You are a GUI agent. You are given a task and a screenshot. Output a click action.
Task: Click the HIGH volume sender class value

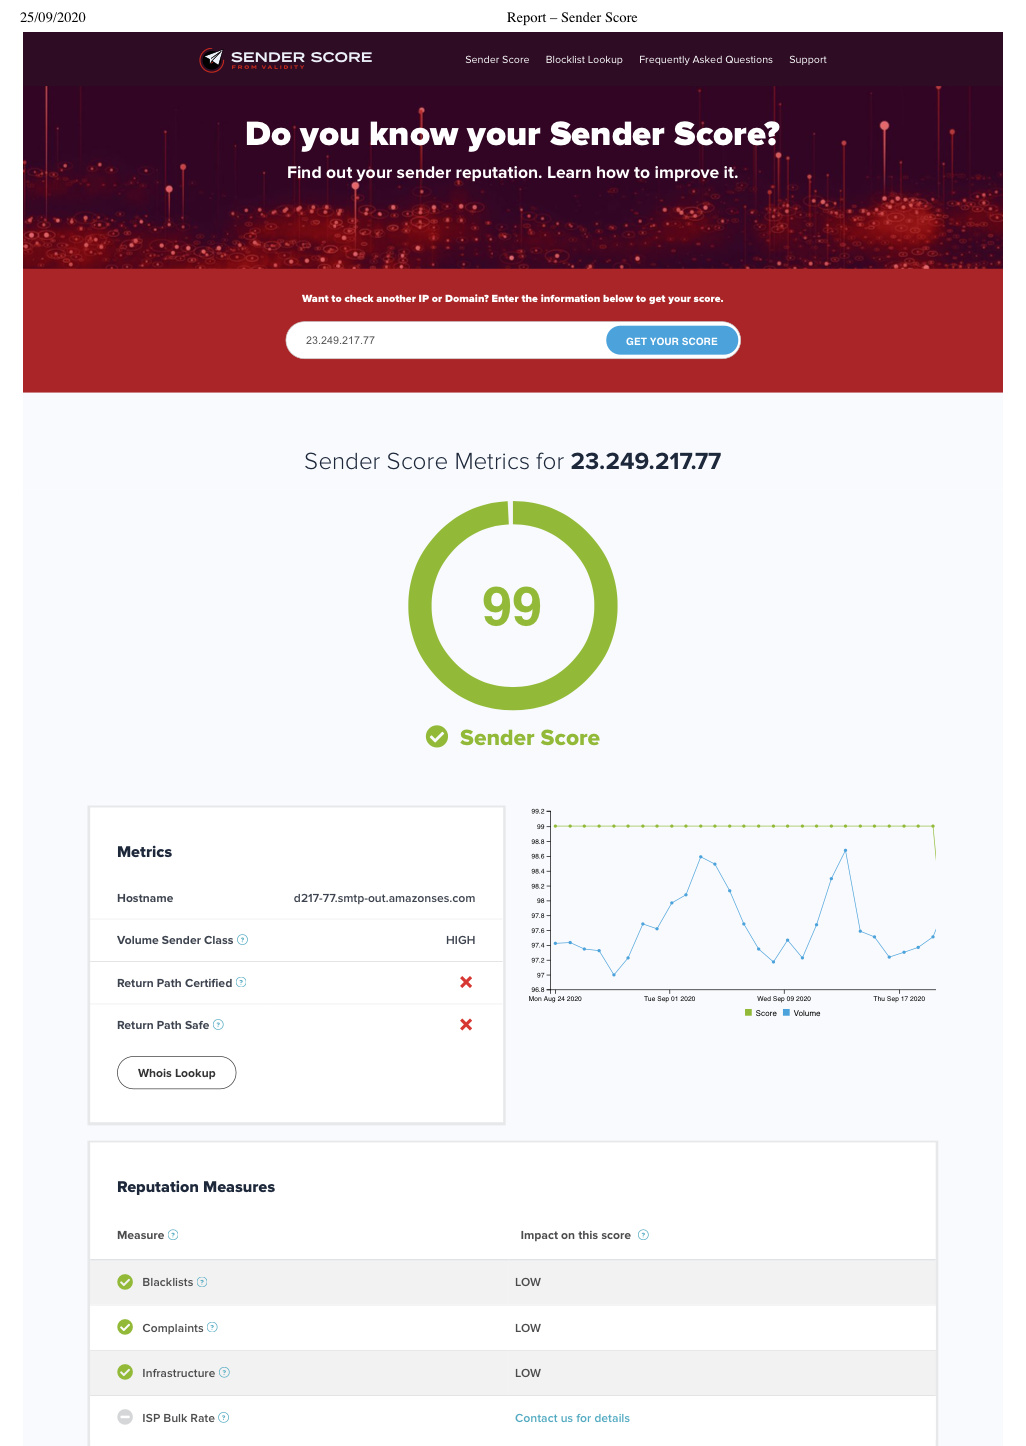pos(461,940)
